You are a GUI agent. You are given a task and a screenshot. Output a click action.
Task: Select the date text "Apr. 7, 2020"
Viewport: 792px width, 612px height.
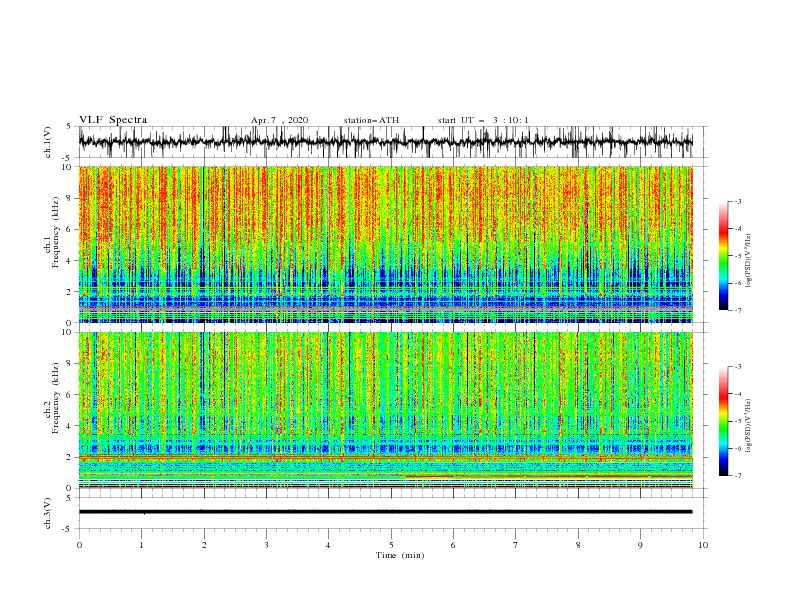279,120
